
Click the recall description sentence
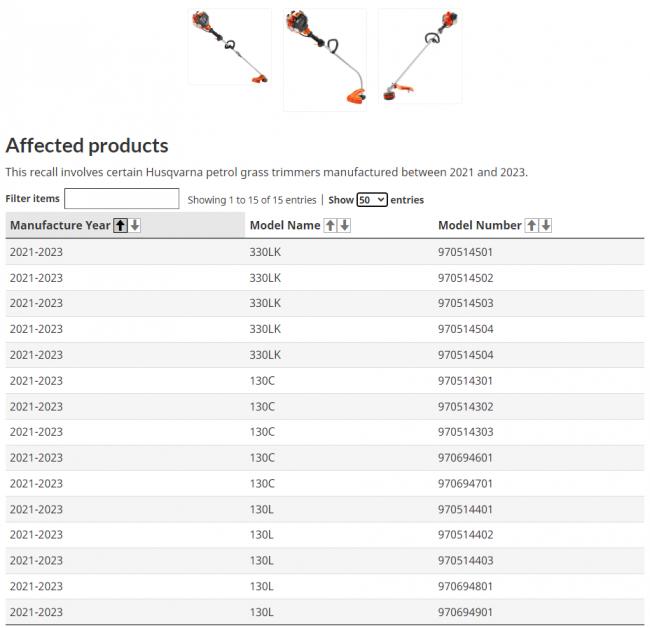(x=267, y=172)
